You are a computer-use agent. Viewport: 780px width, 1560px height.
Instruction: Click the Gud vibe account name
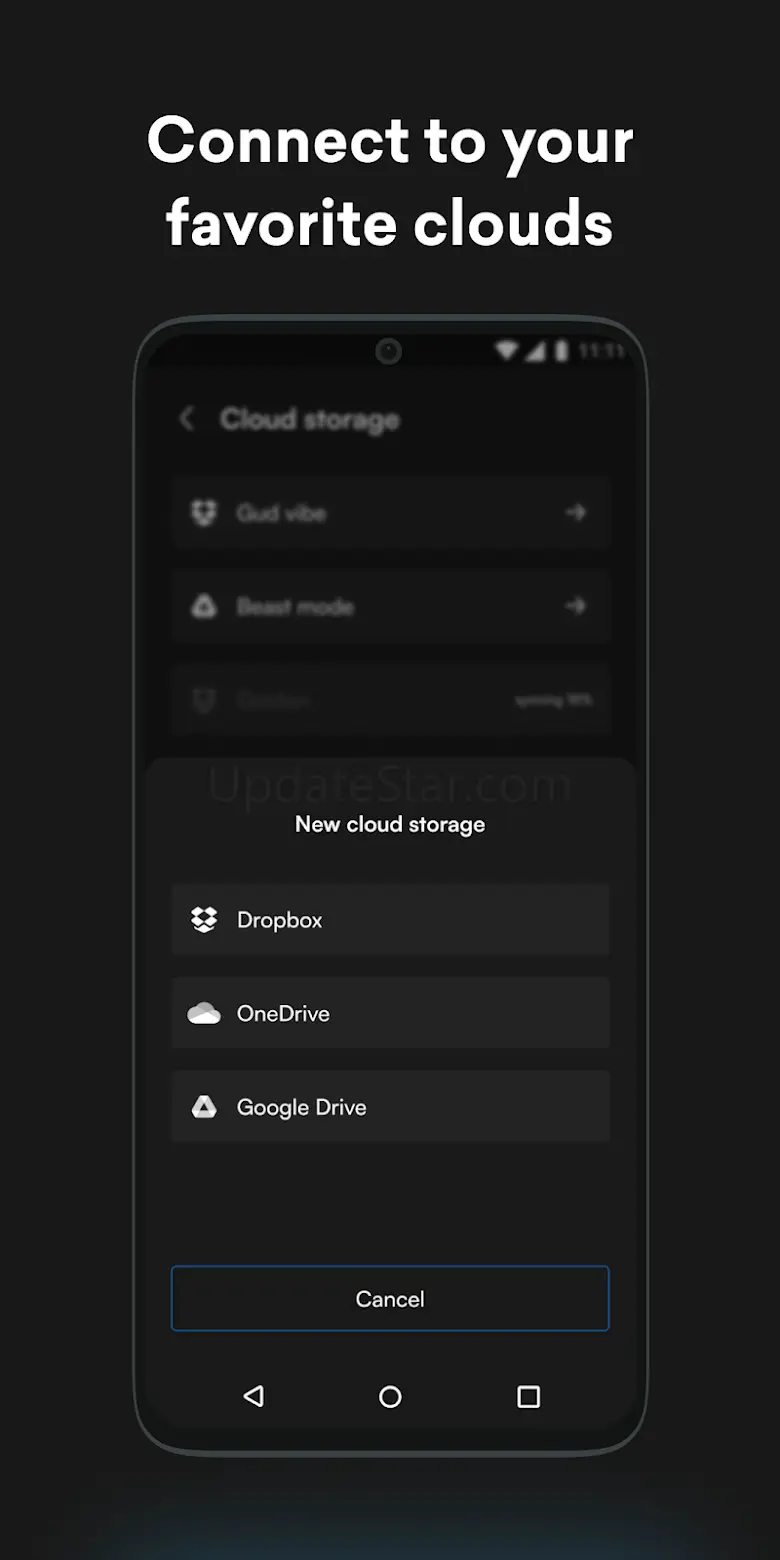coord(281,514)
